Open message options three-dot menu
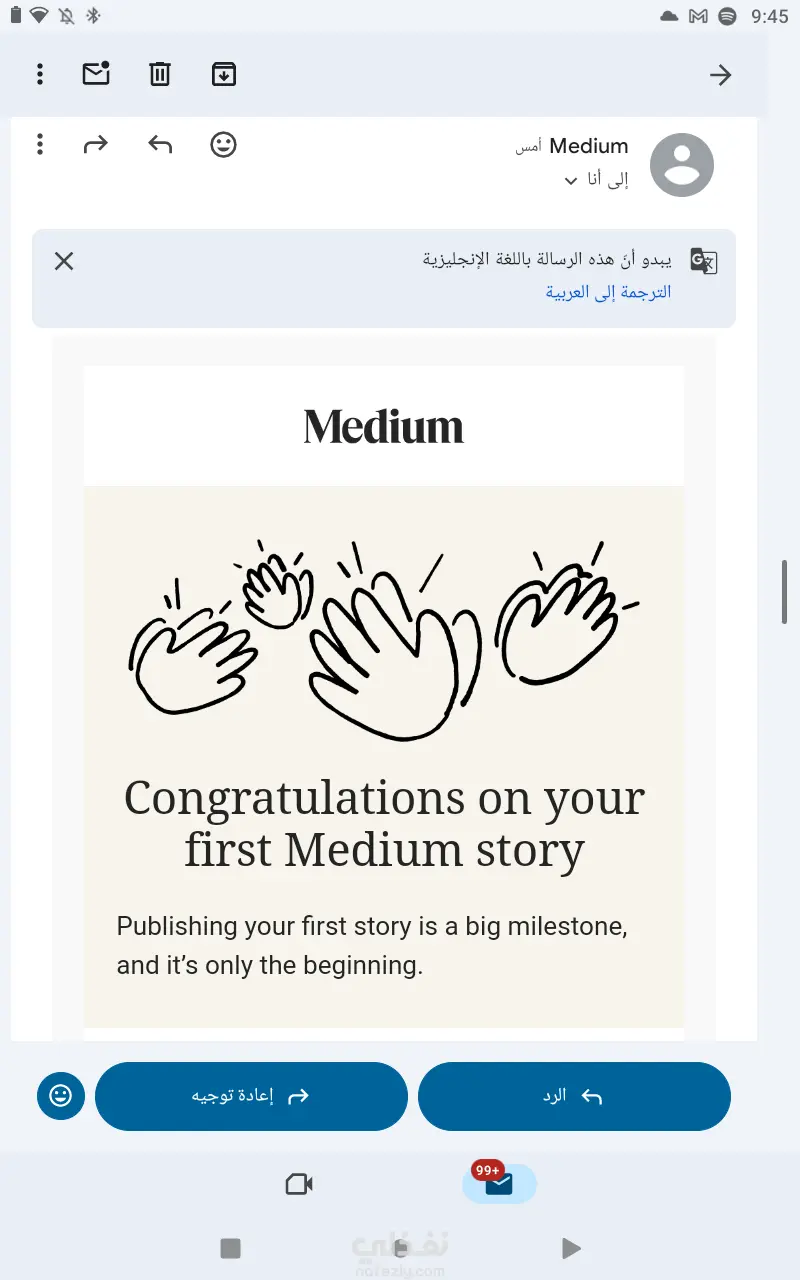This screenshot has height=1280, width=800. (40, 145)
